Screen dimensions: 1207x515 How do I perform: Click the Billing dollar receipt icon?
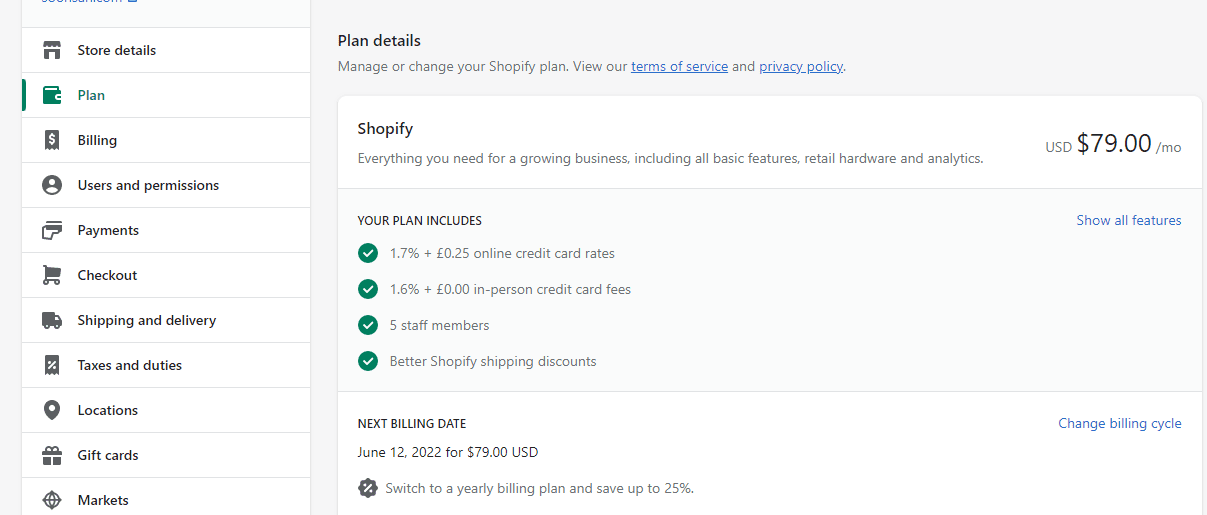(52, 140)
